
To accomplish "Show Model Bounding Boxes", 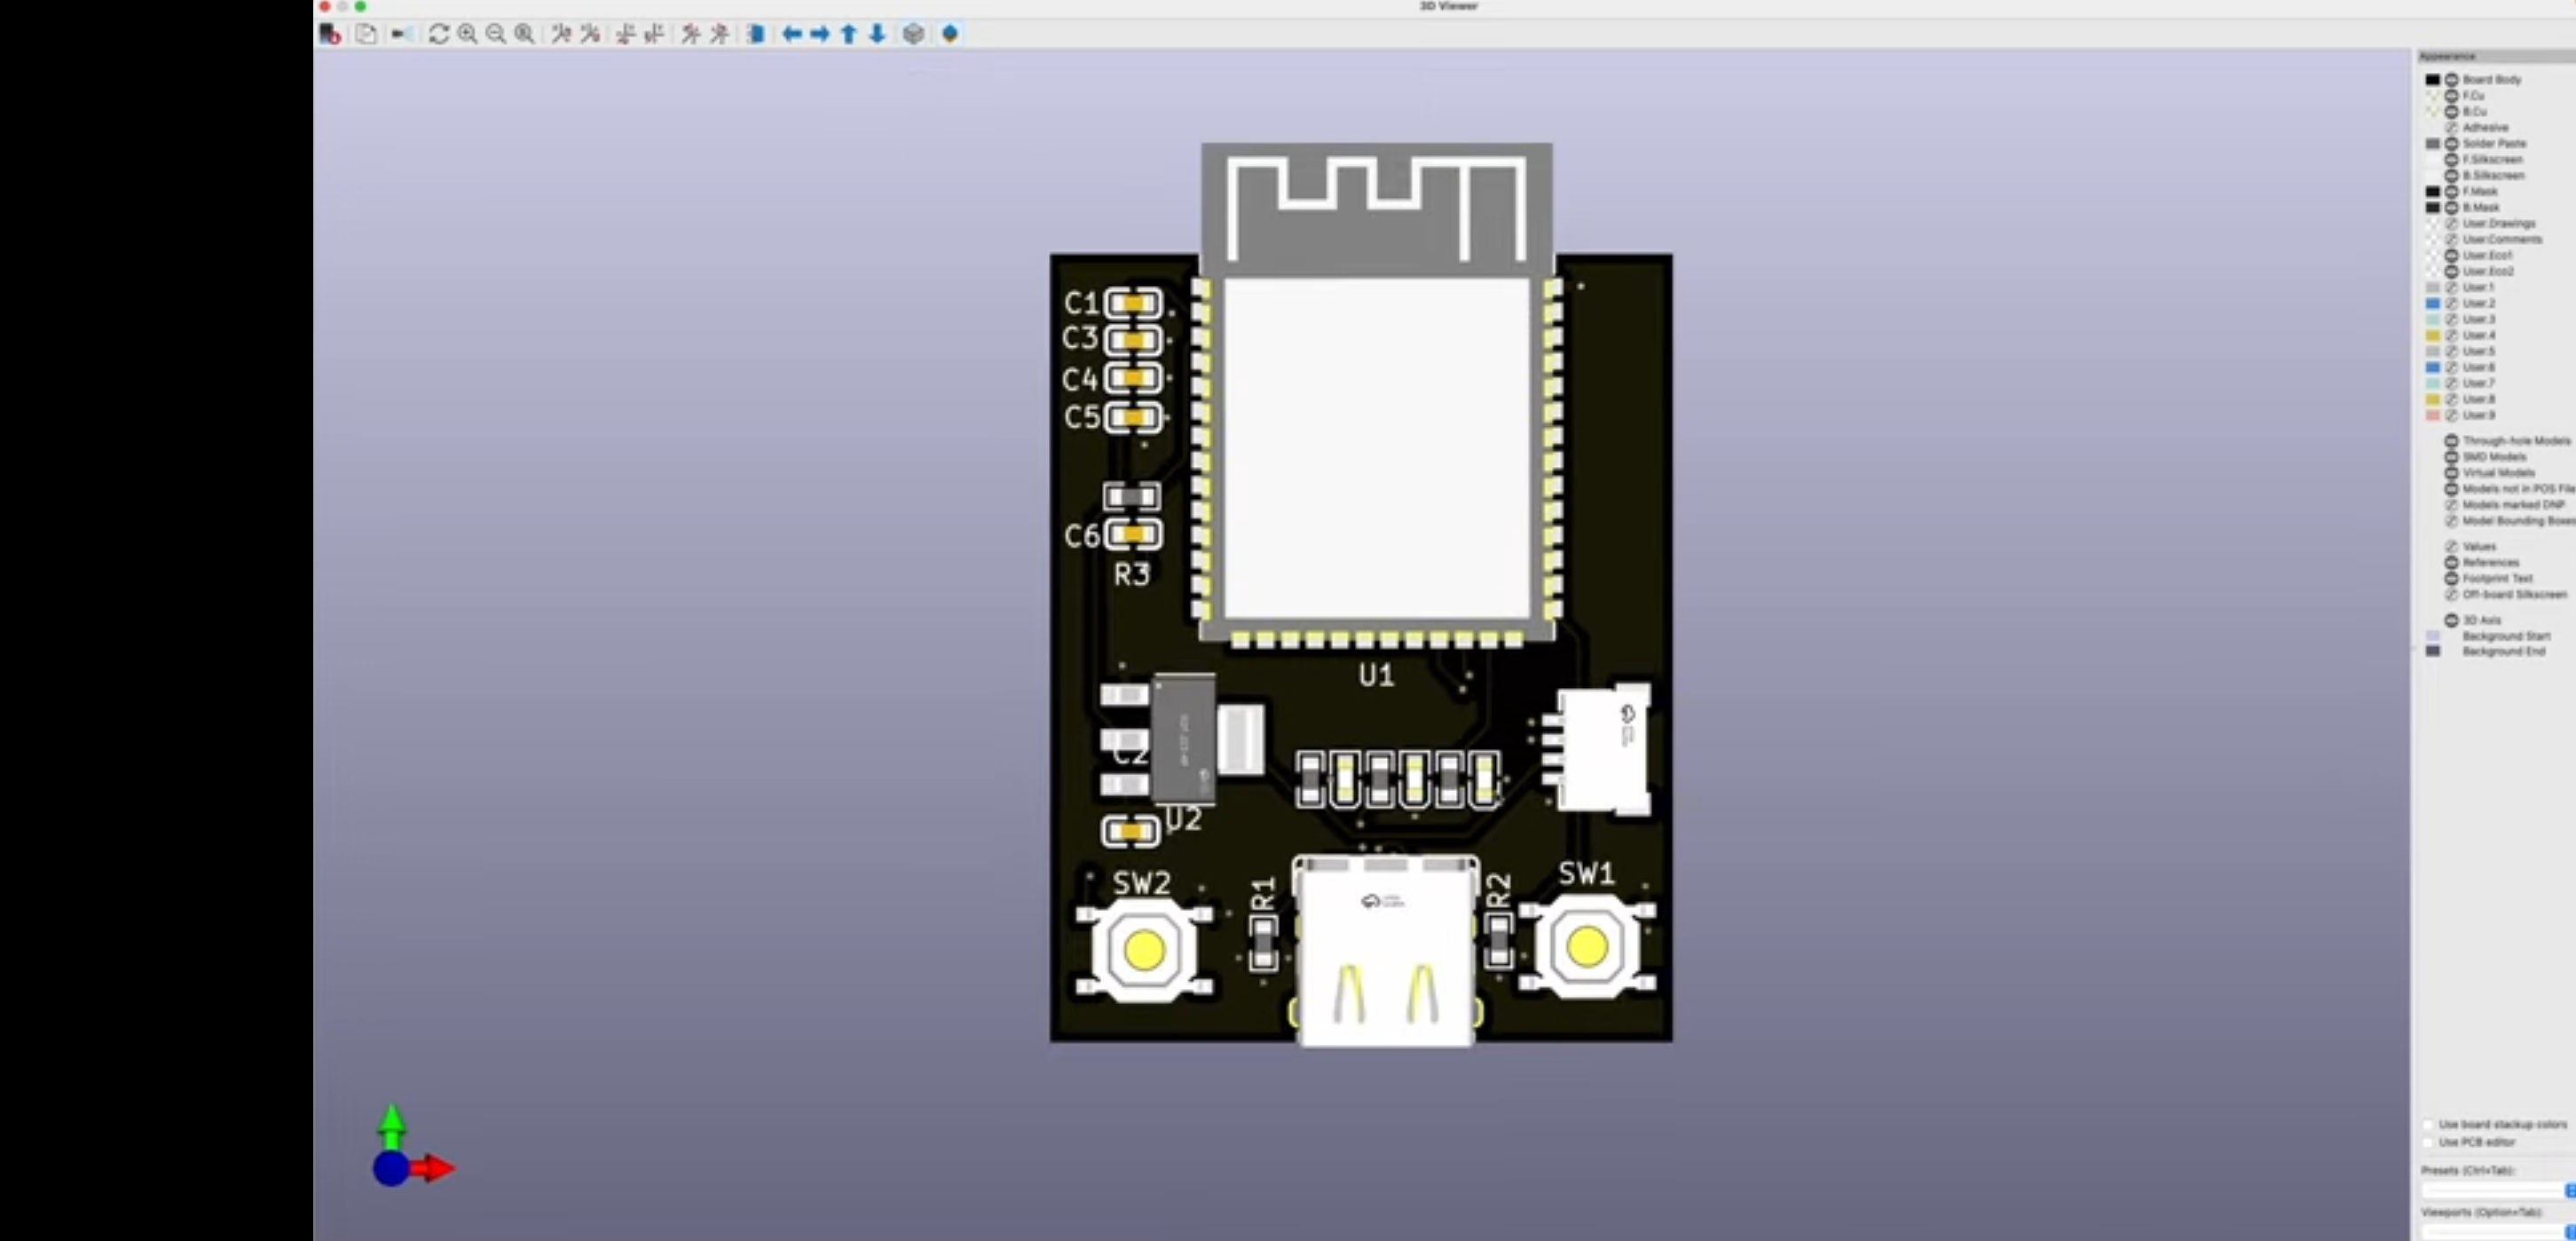I will pos(2451,520).
